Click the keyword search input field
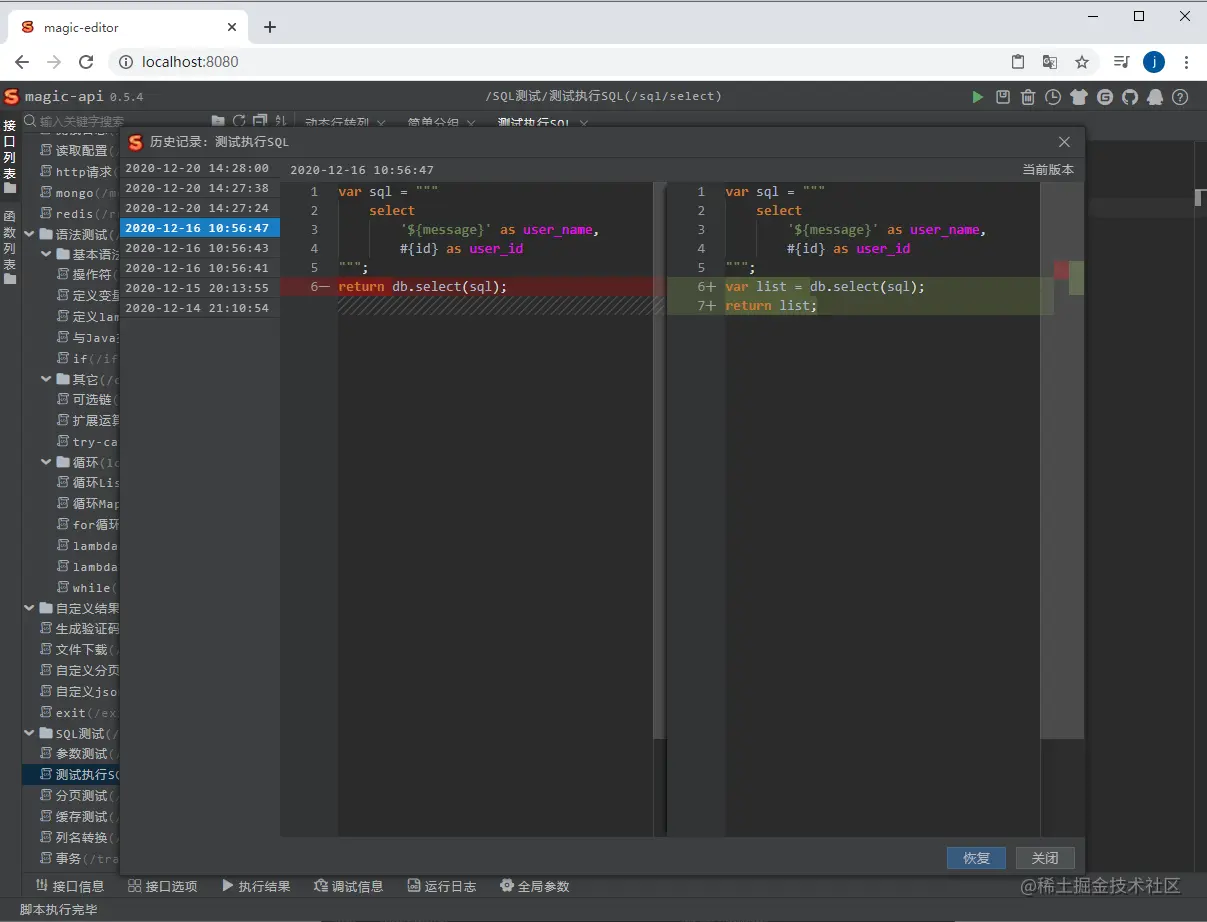Viewport: 1207px width, 922px height. click(x=115, y=121)
